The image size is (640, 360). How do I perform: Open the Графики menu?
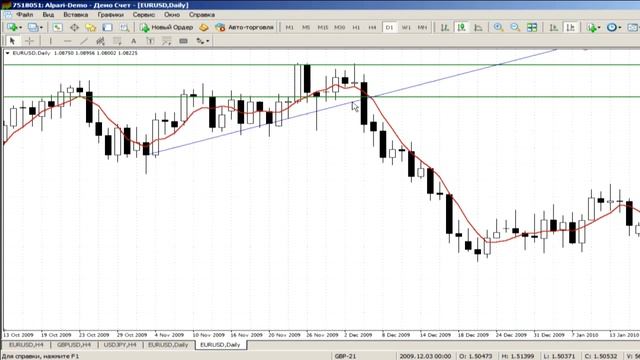pyautogui.click(x=110, y=15)
